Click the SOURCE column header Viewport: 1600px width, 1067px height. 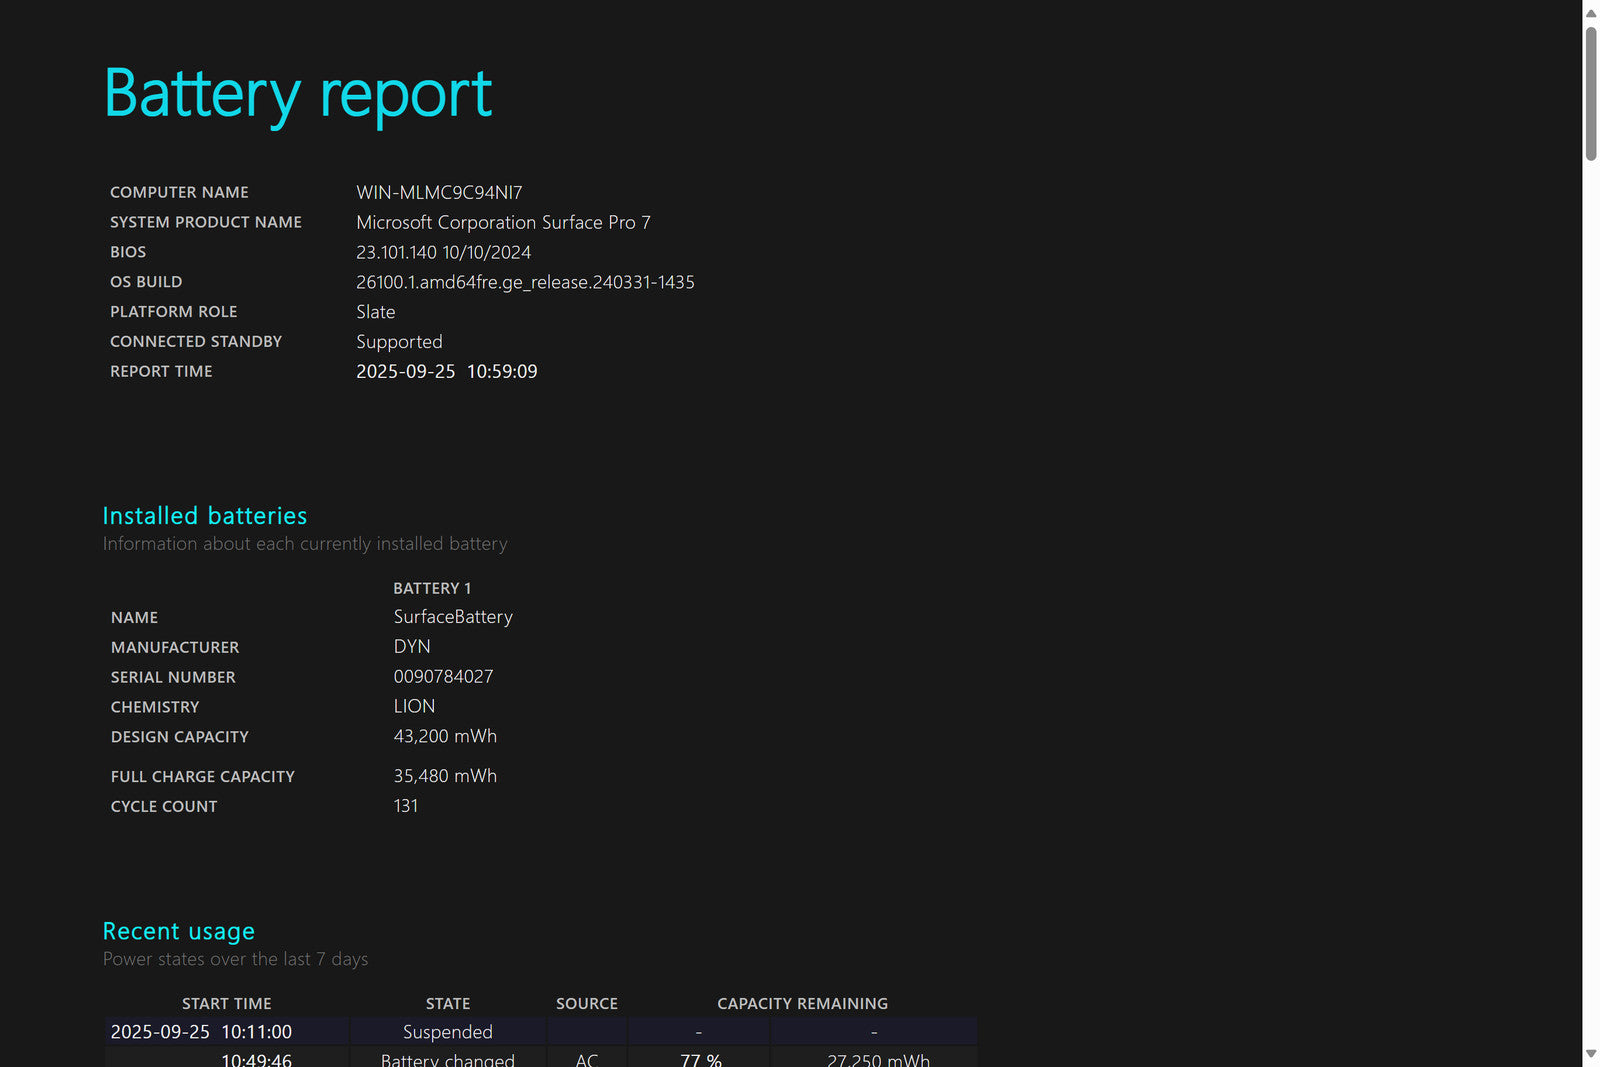click(x=587, y=1003)
